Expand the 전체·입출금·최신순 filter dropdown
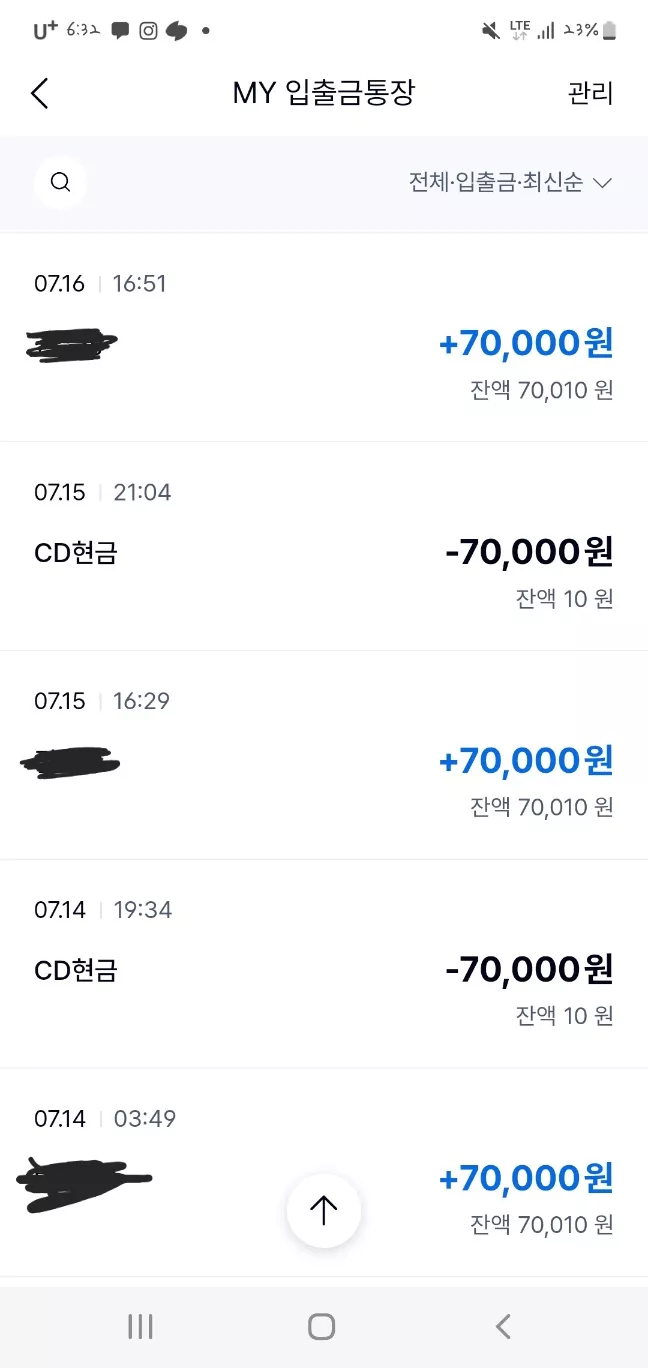 pos(510,183)
